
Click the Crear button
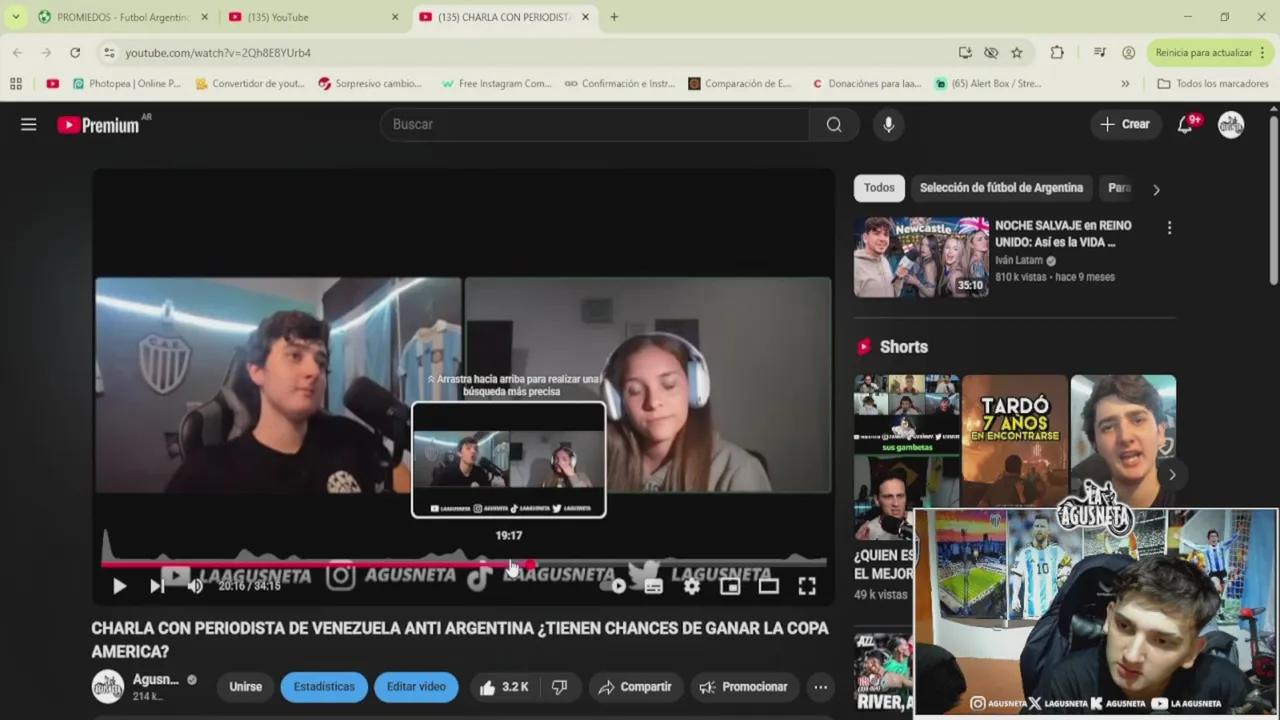1125,124
